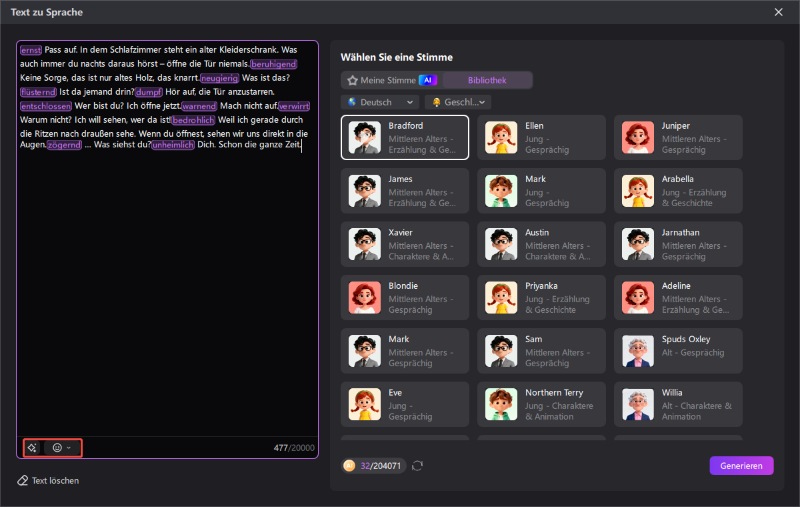Click the refresh credits icon
The width and height of the screenshot is (800, 507).
tap(417, 466)
